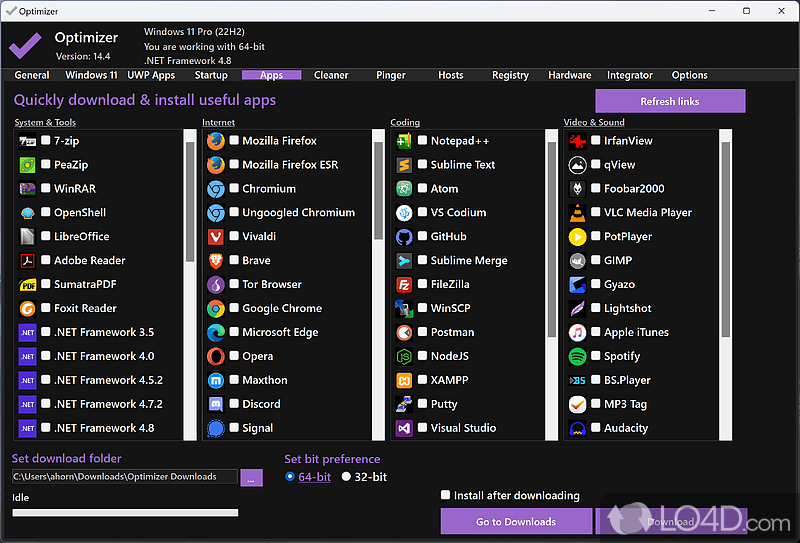Click the Apple iTunes icon
The width and height of the screenshot is (800, 543).
578,332
